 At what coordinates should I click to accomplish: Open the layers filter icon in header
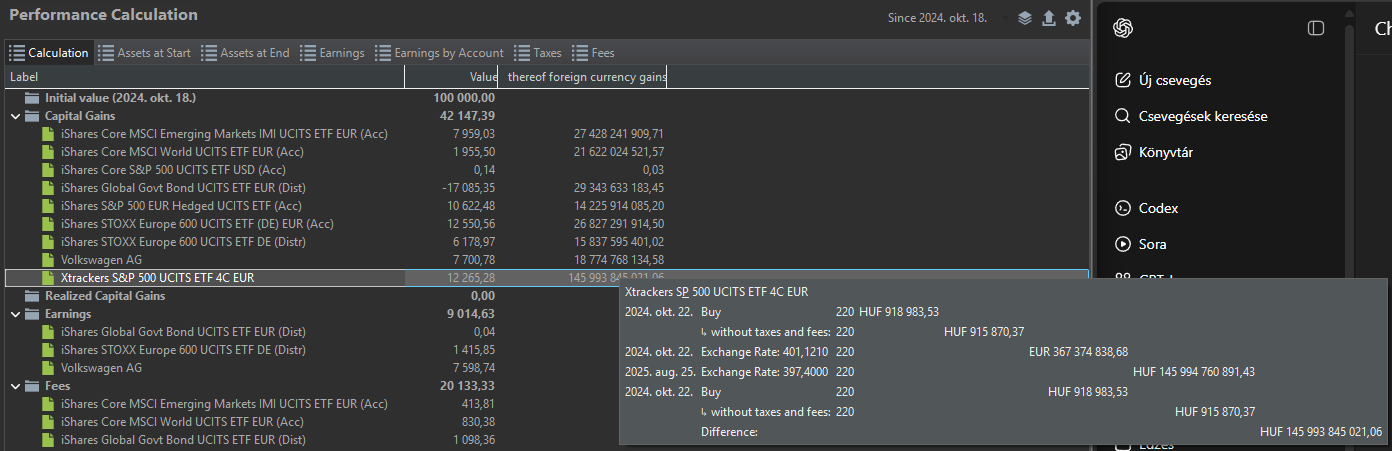[1025, 18]
